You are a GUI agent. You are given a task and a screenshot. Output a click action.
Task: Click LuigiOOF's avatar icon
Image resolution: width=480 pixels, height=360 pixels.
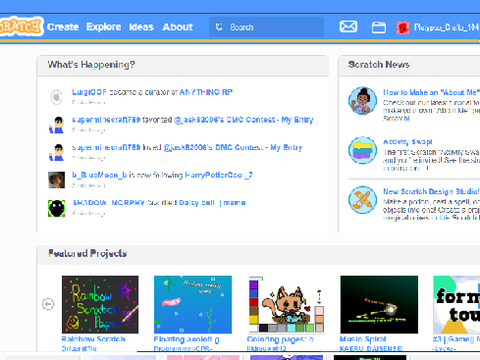coord(56,97)
